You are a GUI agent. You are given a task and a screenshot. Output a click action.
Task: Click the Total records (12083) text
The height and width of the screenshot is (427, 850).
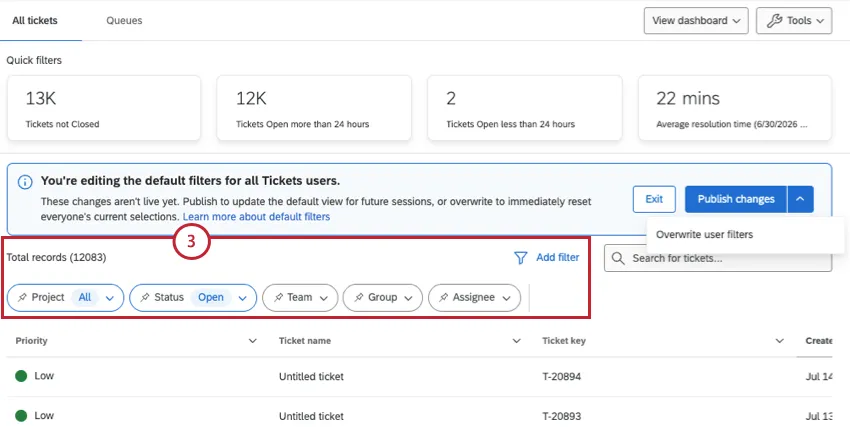coord(56,258)
